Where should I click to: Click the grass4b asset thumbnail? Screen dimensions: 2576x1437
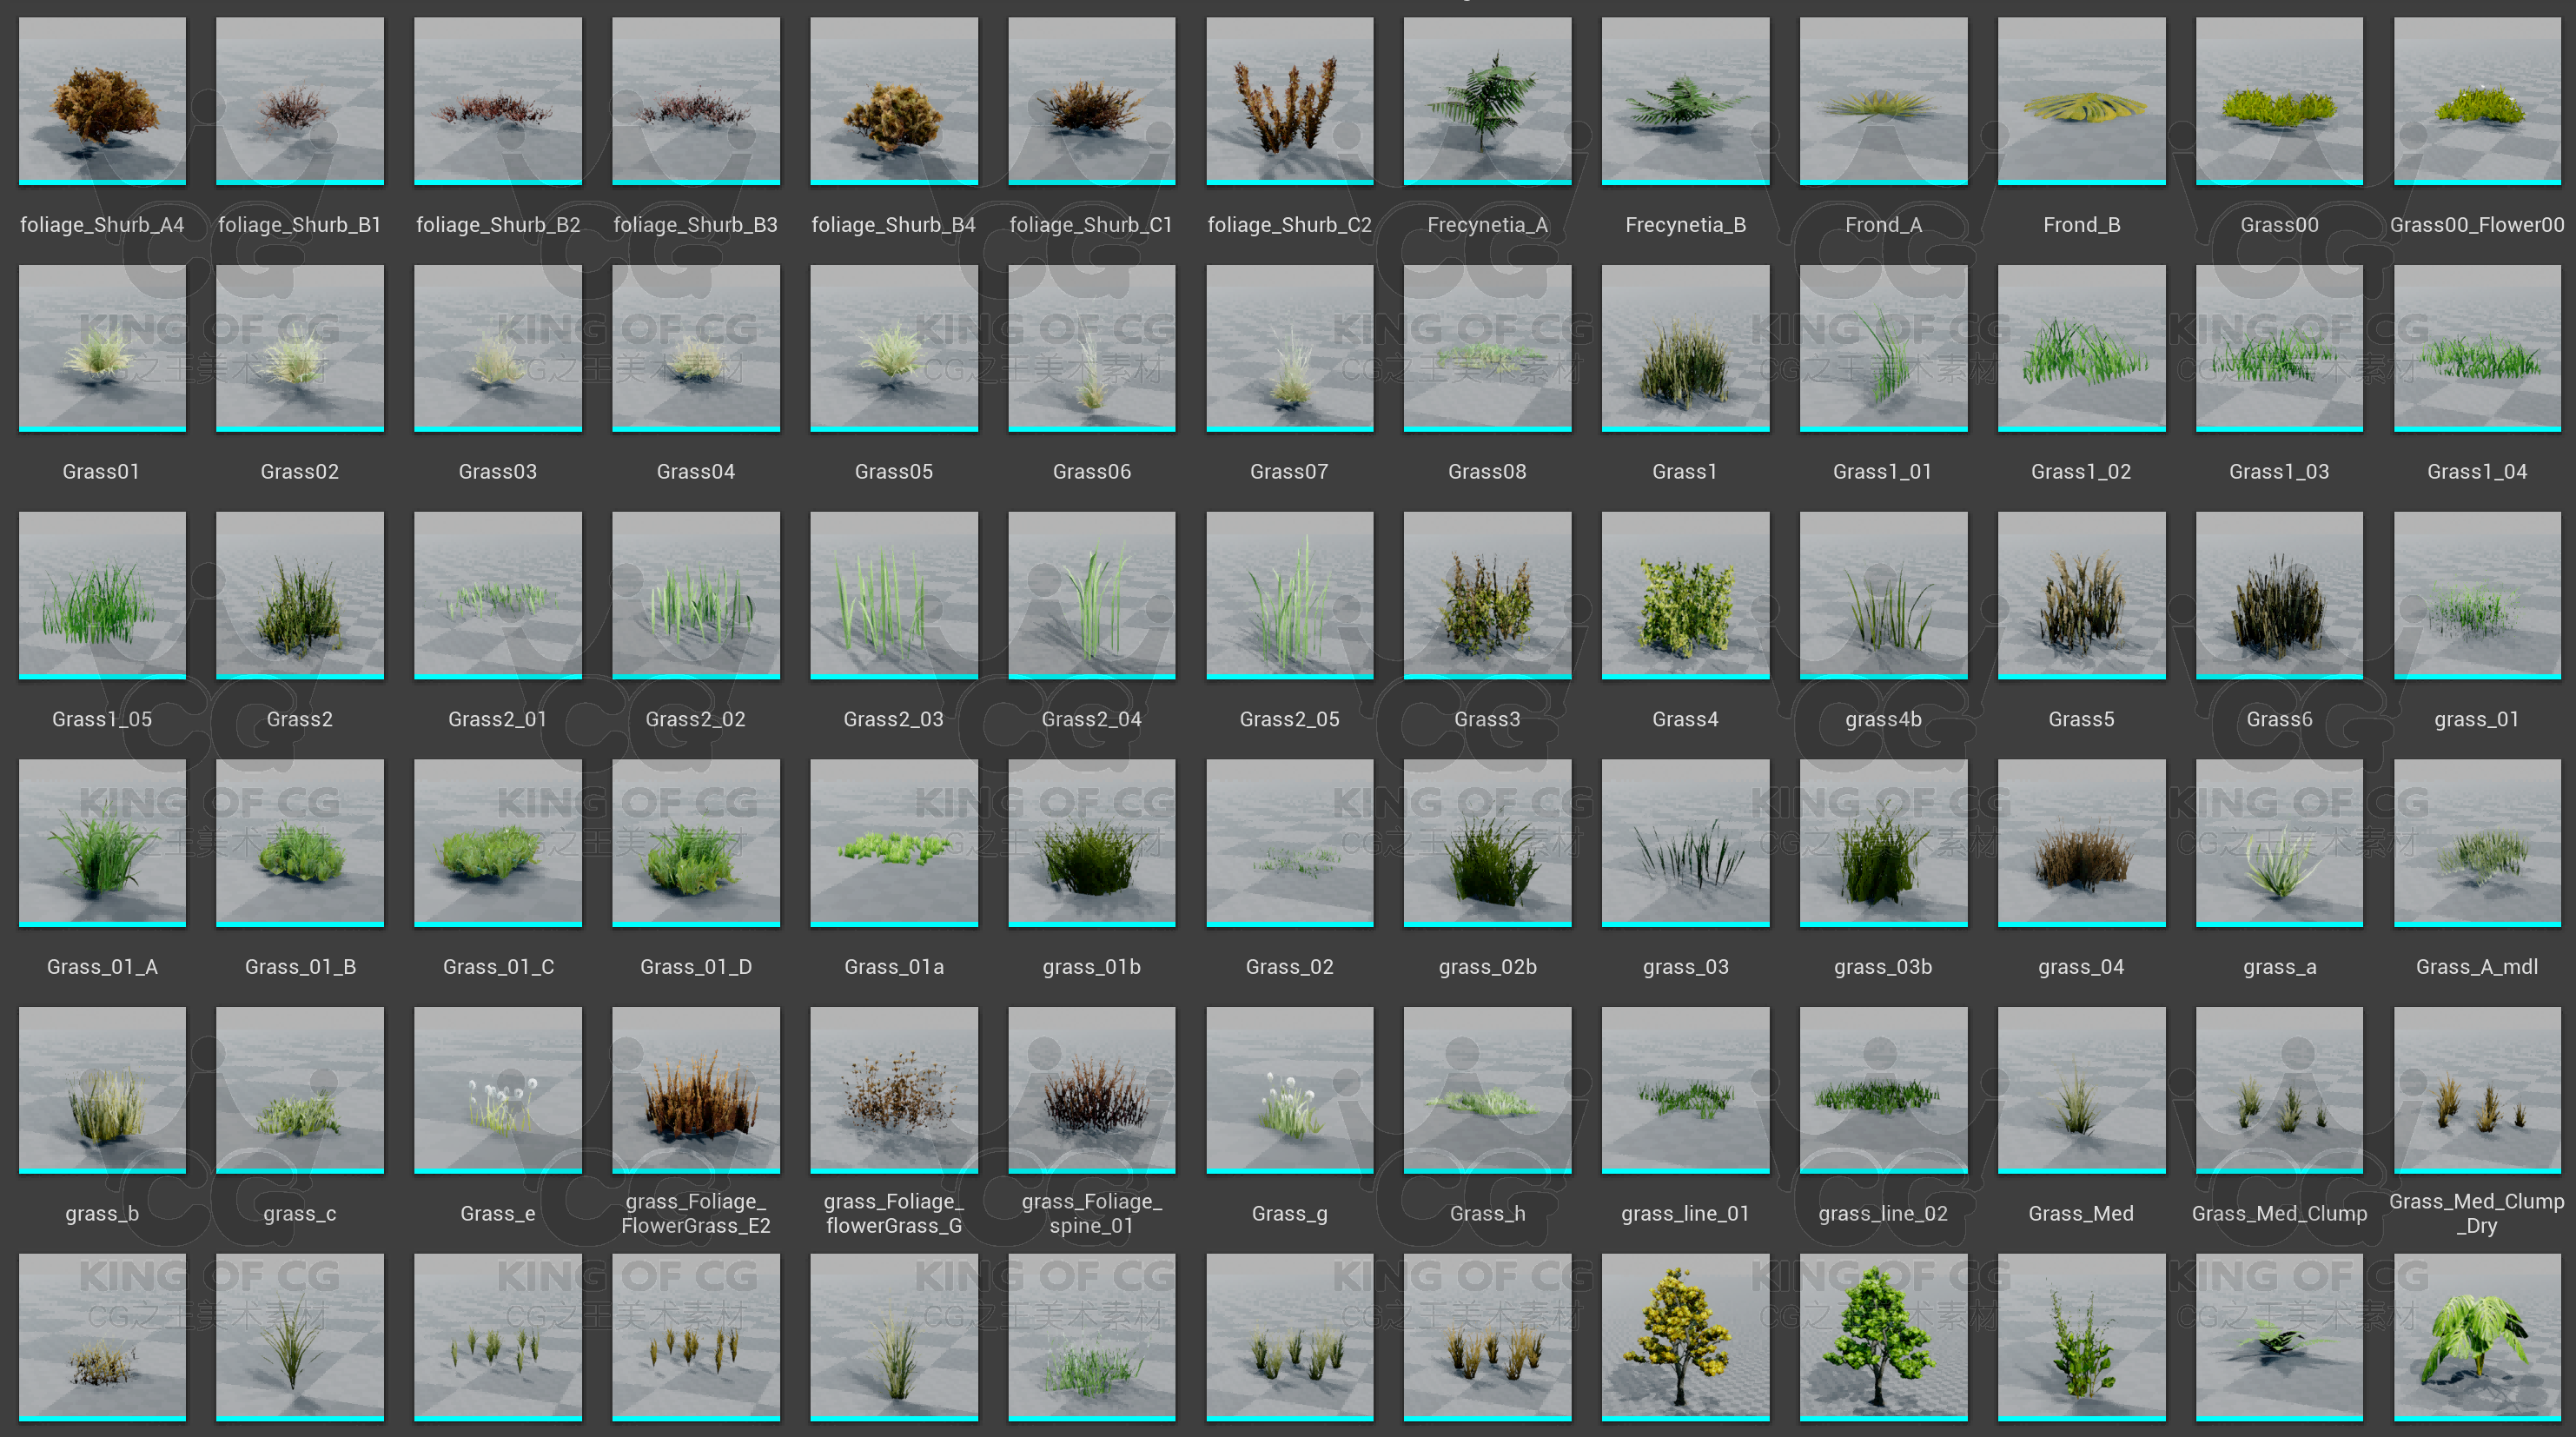(x=1883, y=595)
